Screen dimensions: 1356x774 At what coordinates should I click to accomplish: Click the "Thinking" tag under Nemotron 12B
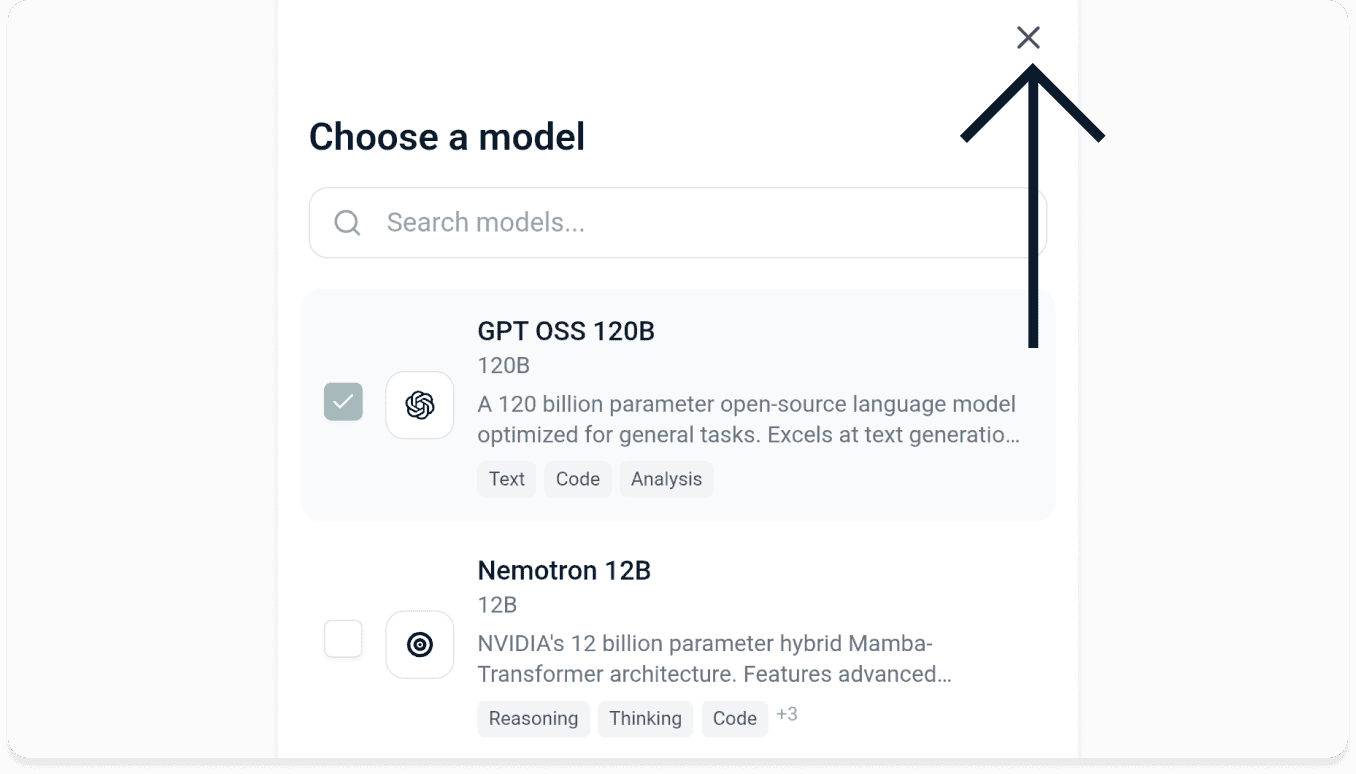click(x=645, y=718)
